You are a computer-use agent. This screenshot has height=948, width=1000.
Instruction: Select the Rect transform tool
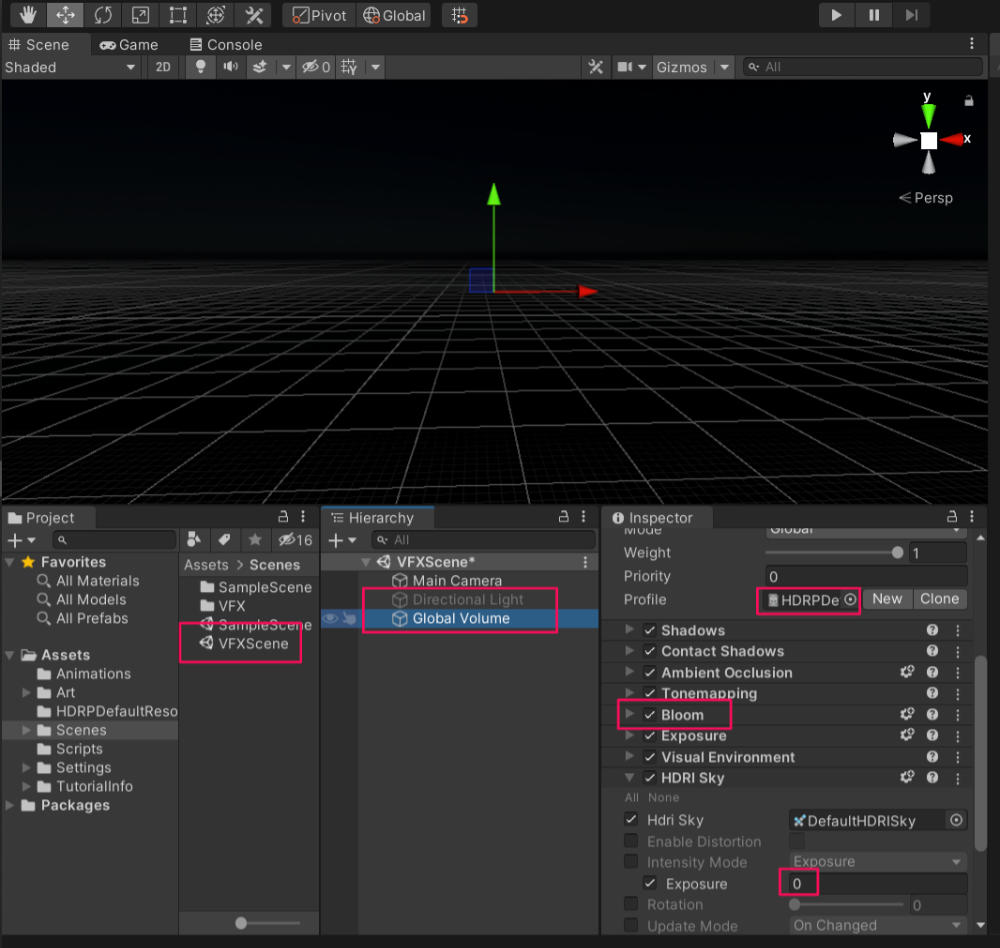pyautogui.click(x=177, y=15)
